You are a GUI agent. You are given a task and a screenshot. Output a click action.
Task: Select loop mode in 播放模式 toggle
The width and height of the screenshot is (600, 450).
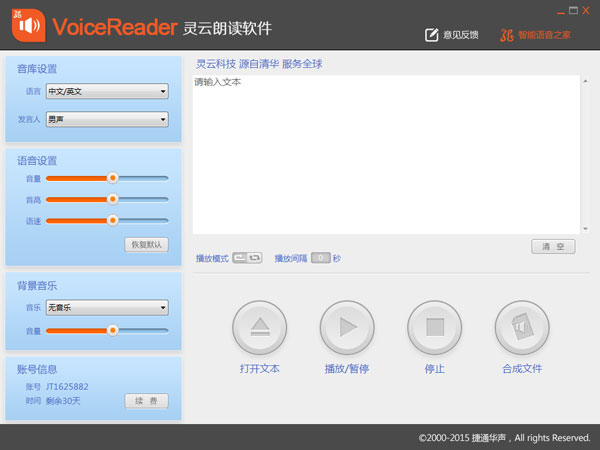(x=254, y=258)
